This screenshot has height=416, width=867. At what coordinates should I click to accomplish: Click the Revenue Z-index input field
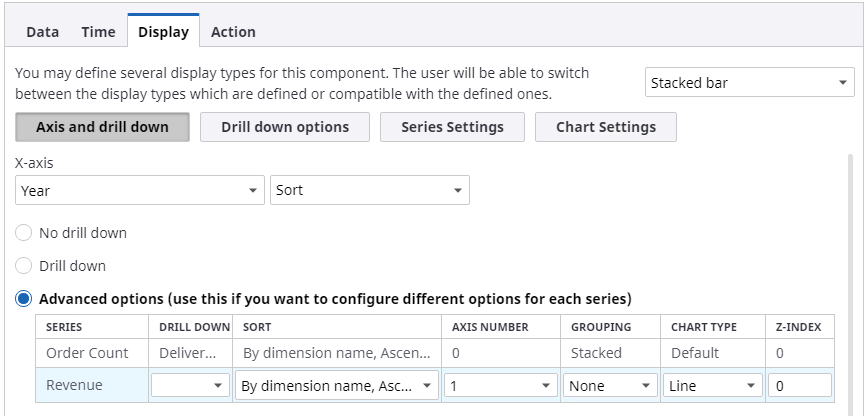[x=799, y=386]
